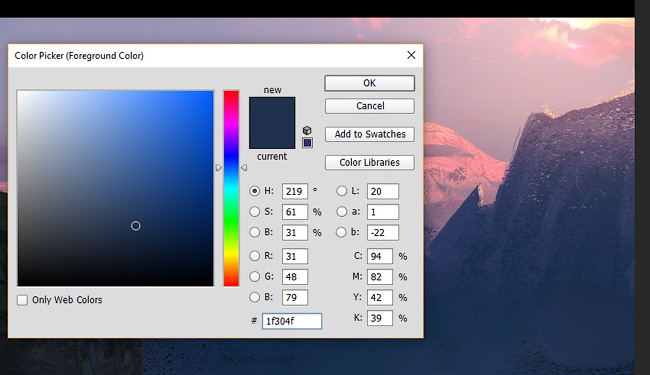Click Add to Swatches button
The image size is (650, 375).
point(369,134)
